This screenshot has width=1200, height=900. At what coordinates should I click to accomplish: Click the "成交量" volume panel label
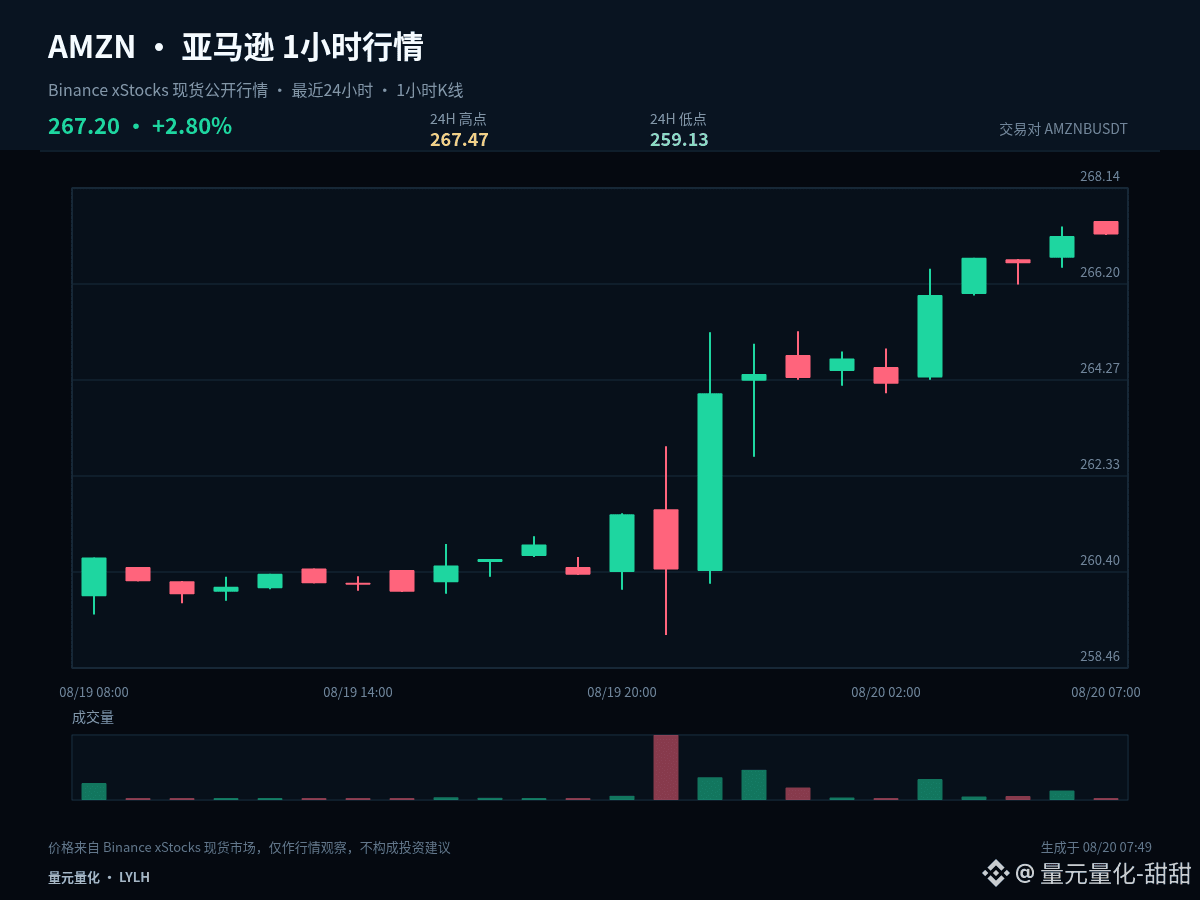tap(93, 717)
